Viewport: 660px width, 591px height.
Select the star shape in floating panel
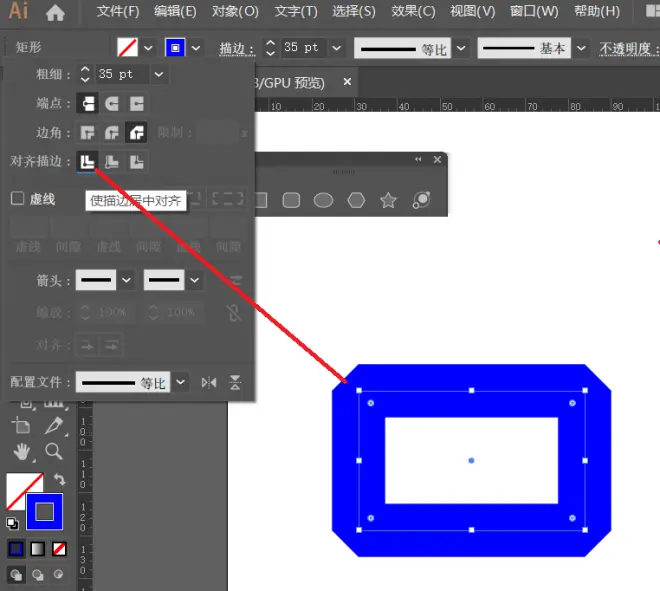[388, 200]
